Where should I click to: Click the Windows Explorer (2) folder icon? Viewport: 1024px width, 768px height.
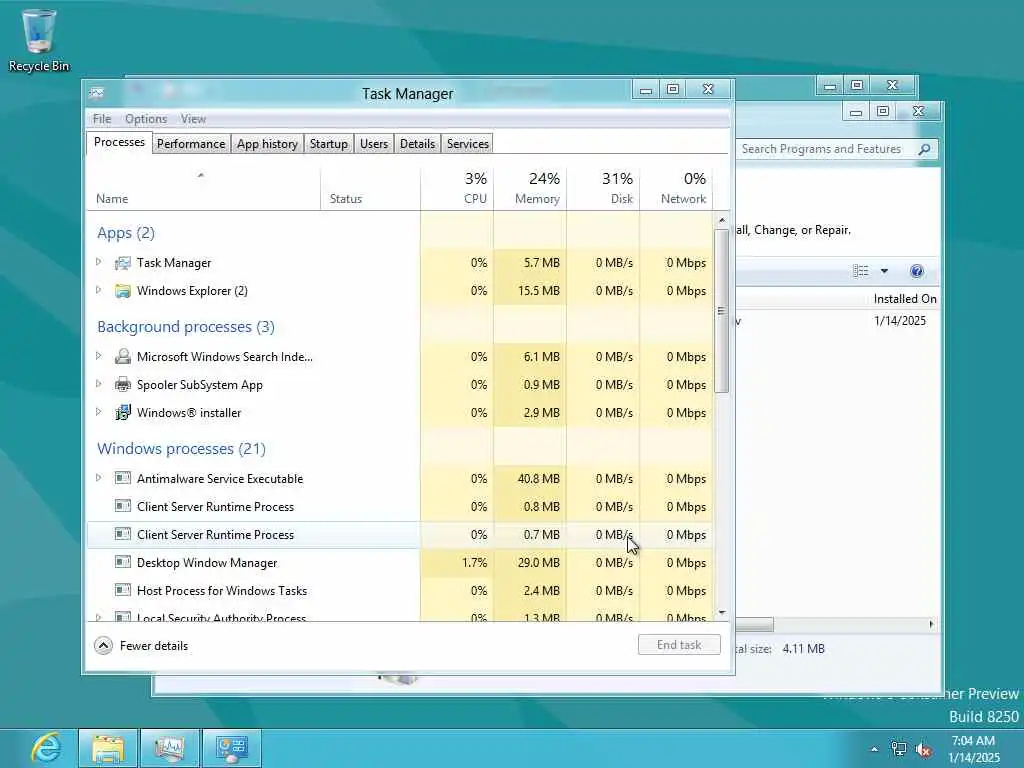[x=122, y=291]
